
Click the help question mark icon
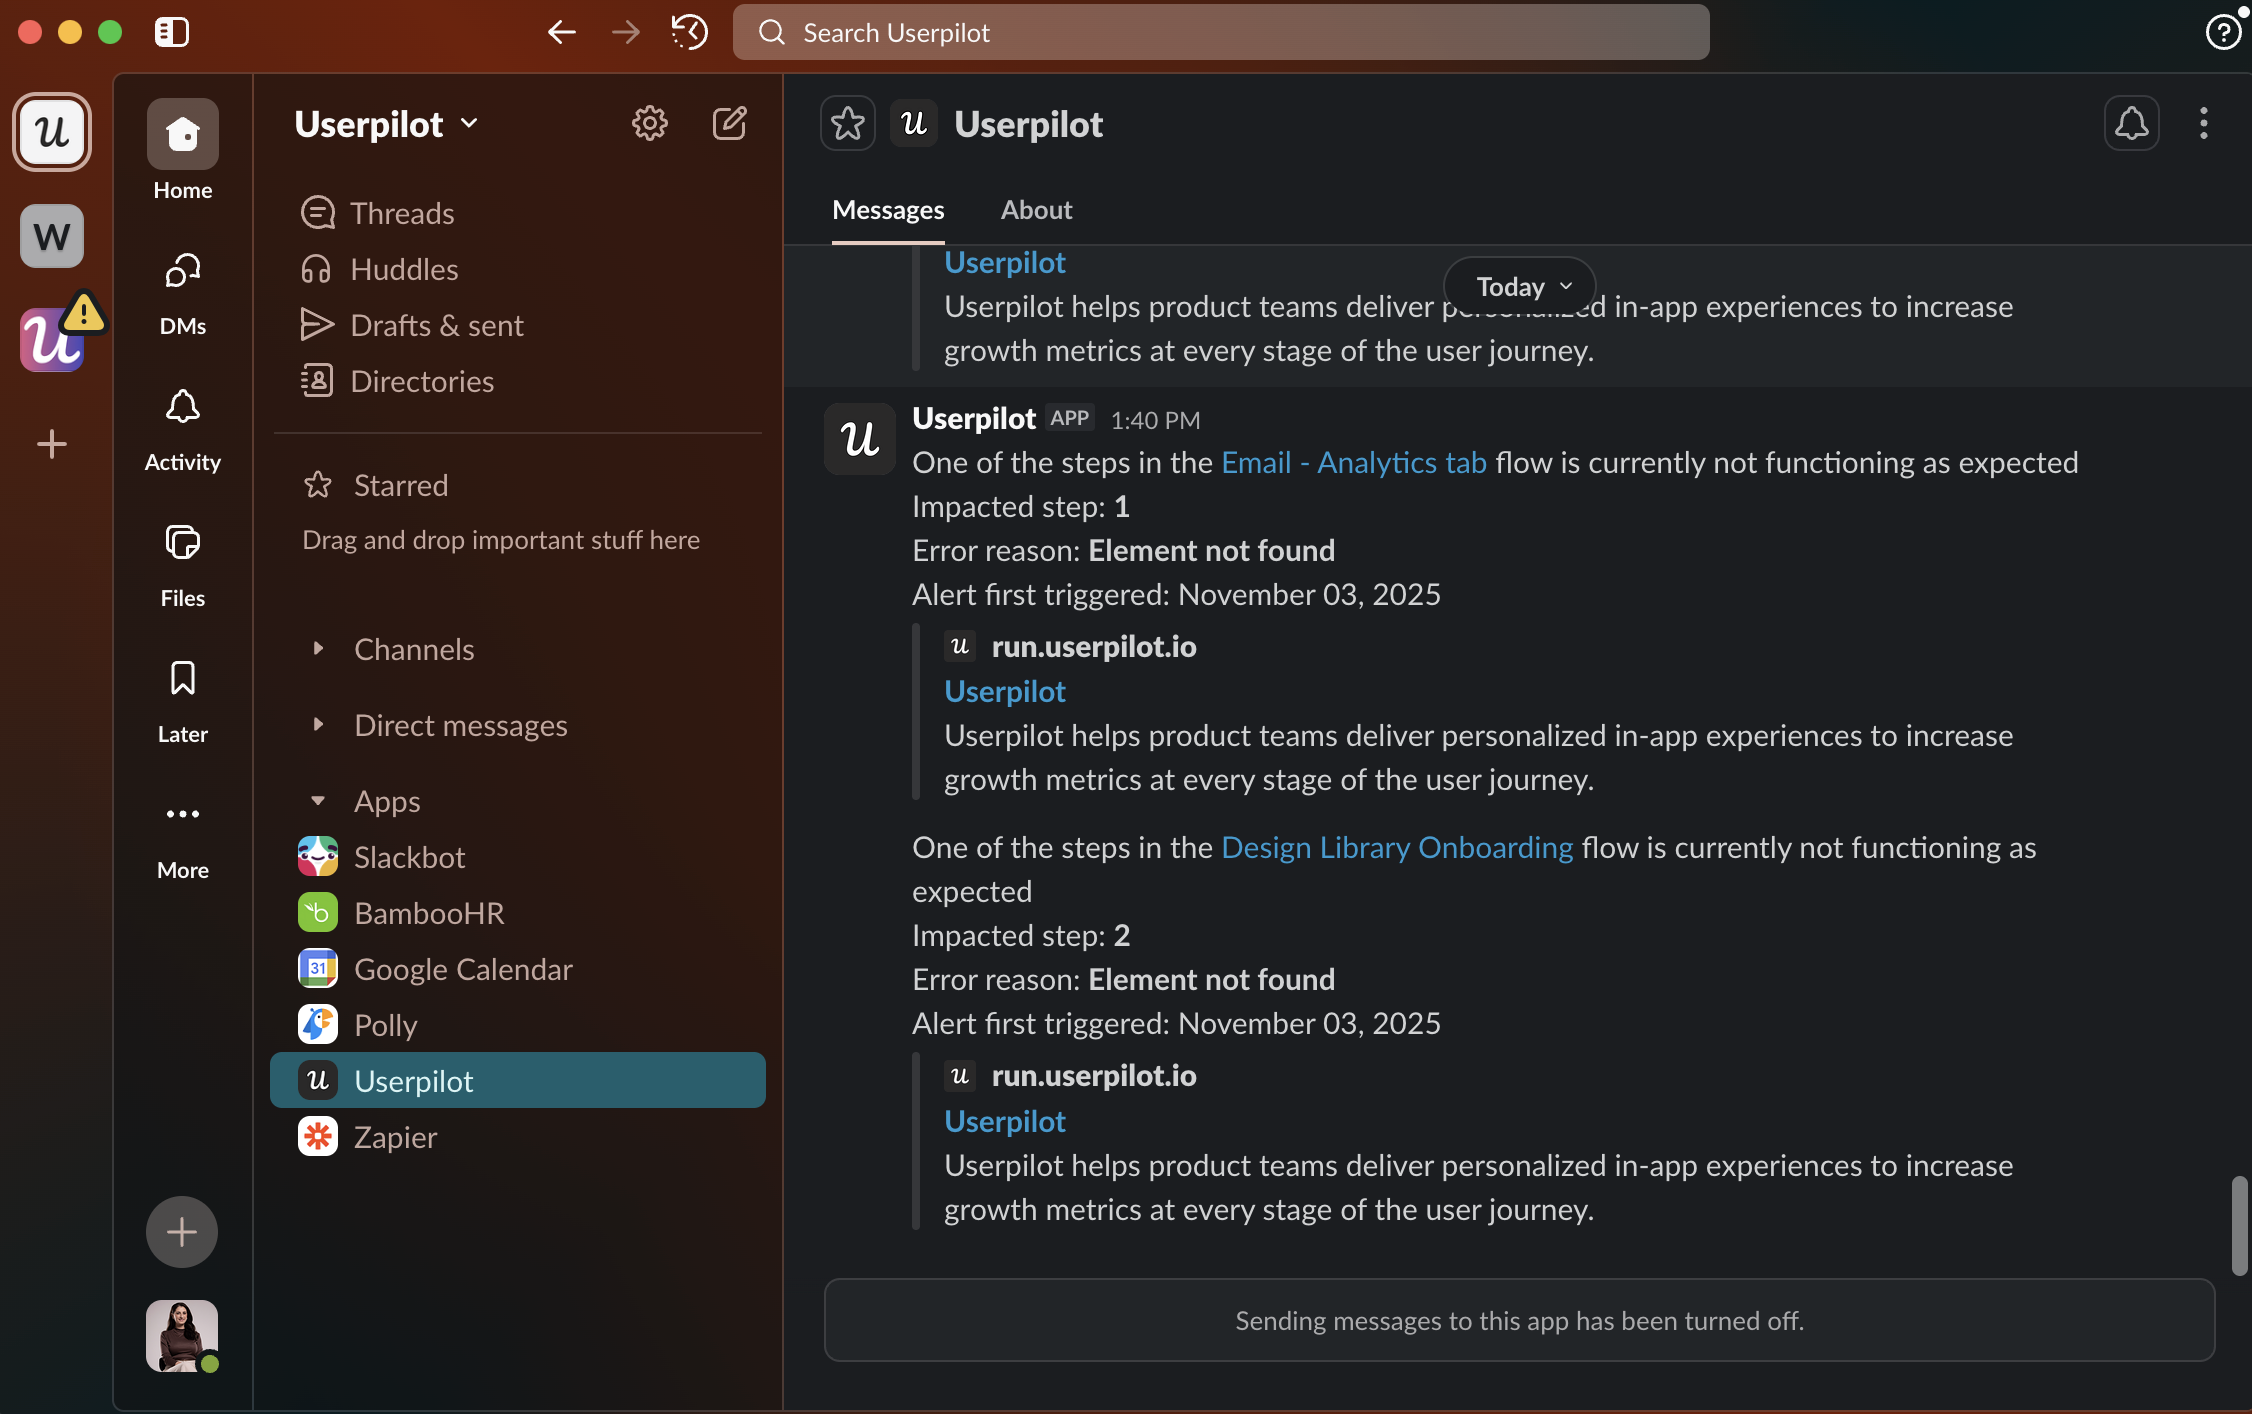[x=2222, y=32]
